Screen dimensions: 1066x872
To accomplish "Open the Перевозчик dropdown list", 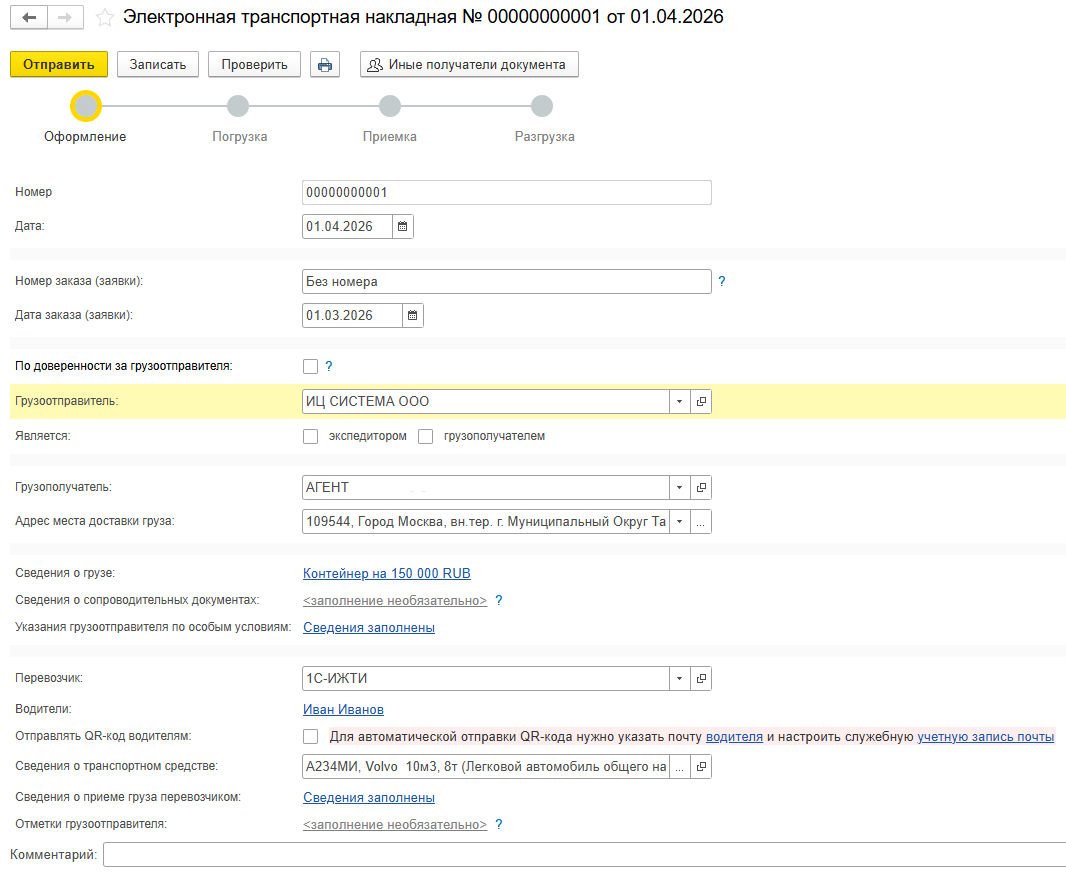I will click(x=679, y=680).
